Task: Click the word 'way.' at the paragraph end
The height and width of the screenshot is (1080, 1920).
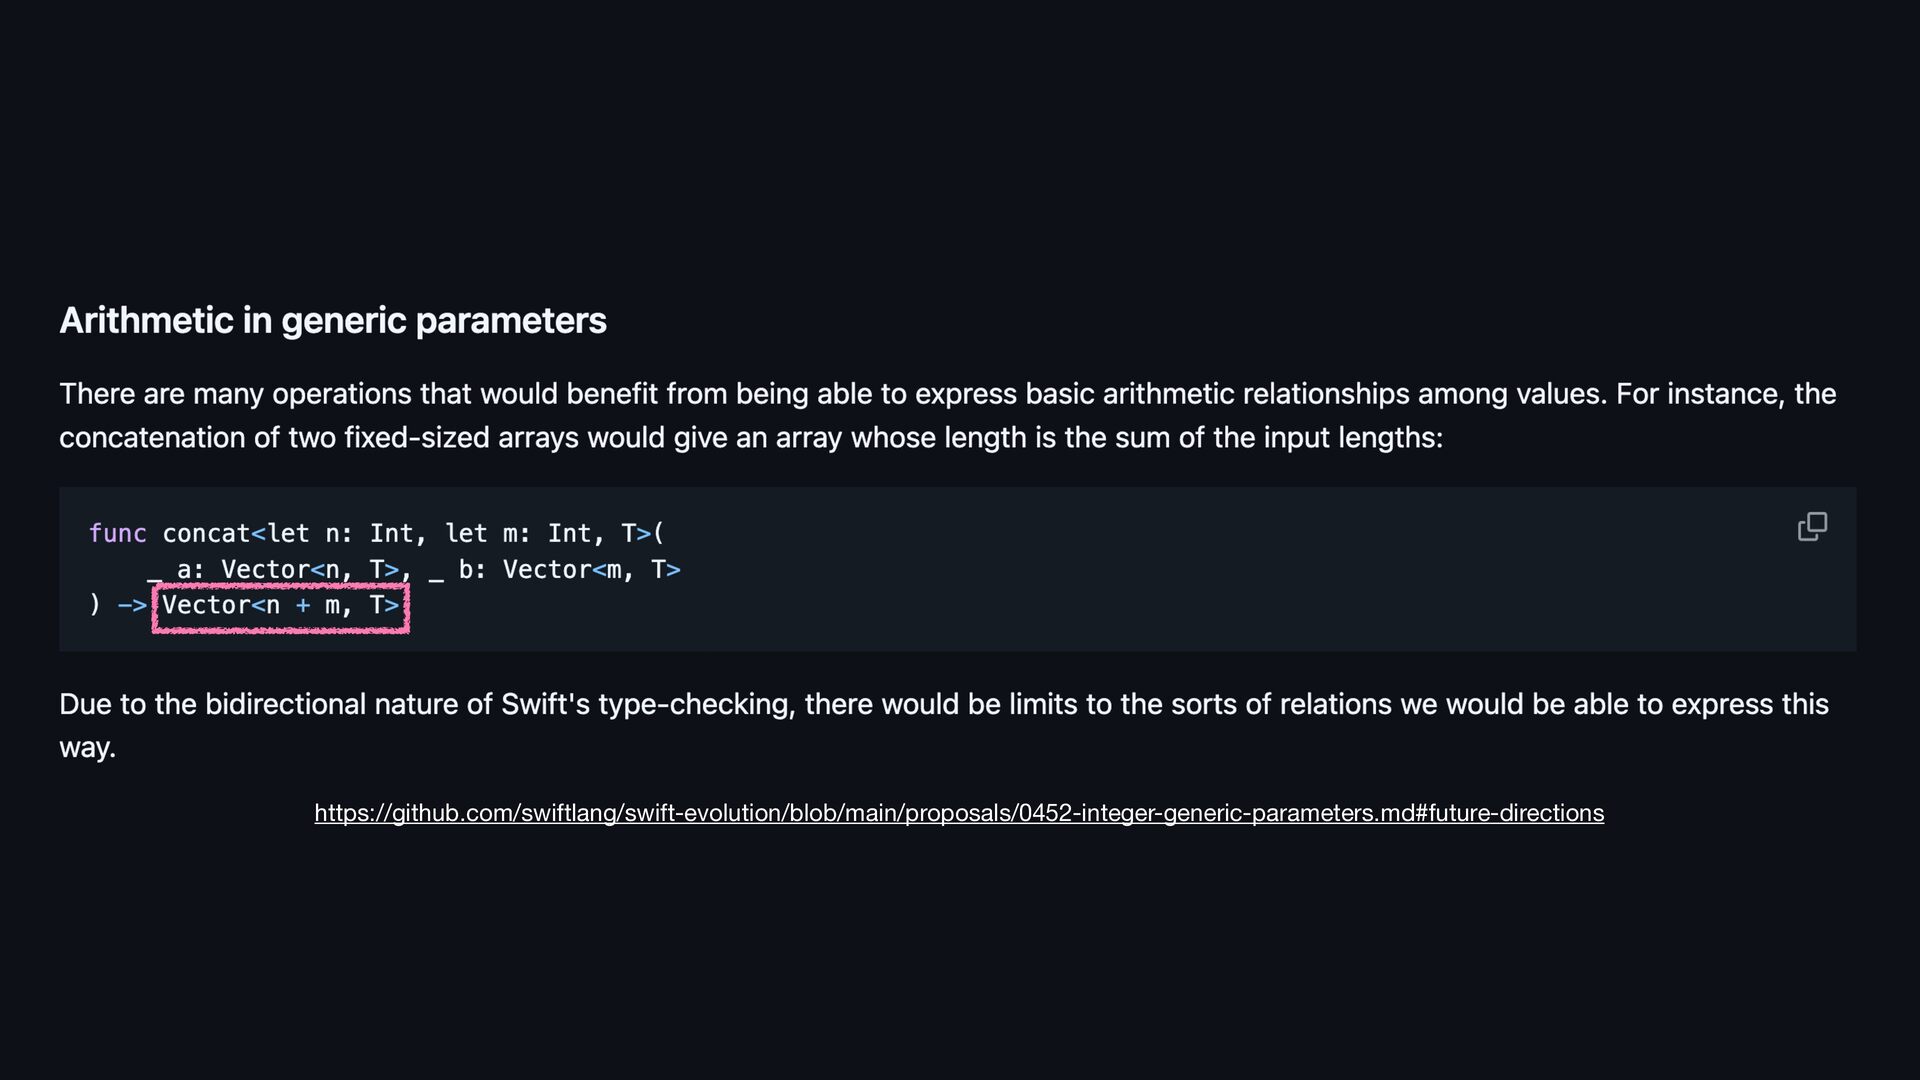Action: pos(88,747)
